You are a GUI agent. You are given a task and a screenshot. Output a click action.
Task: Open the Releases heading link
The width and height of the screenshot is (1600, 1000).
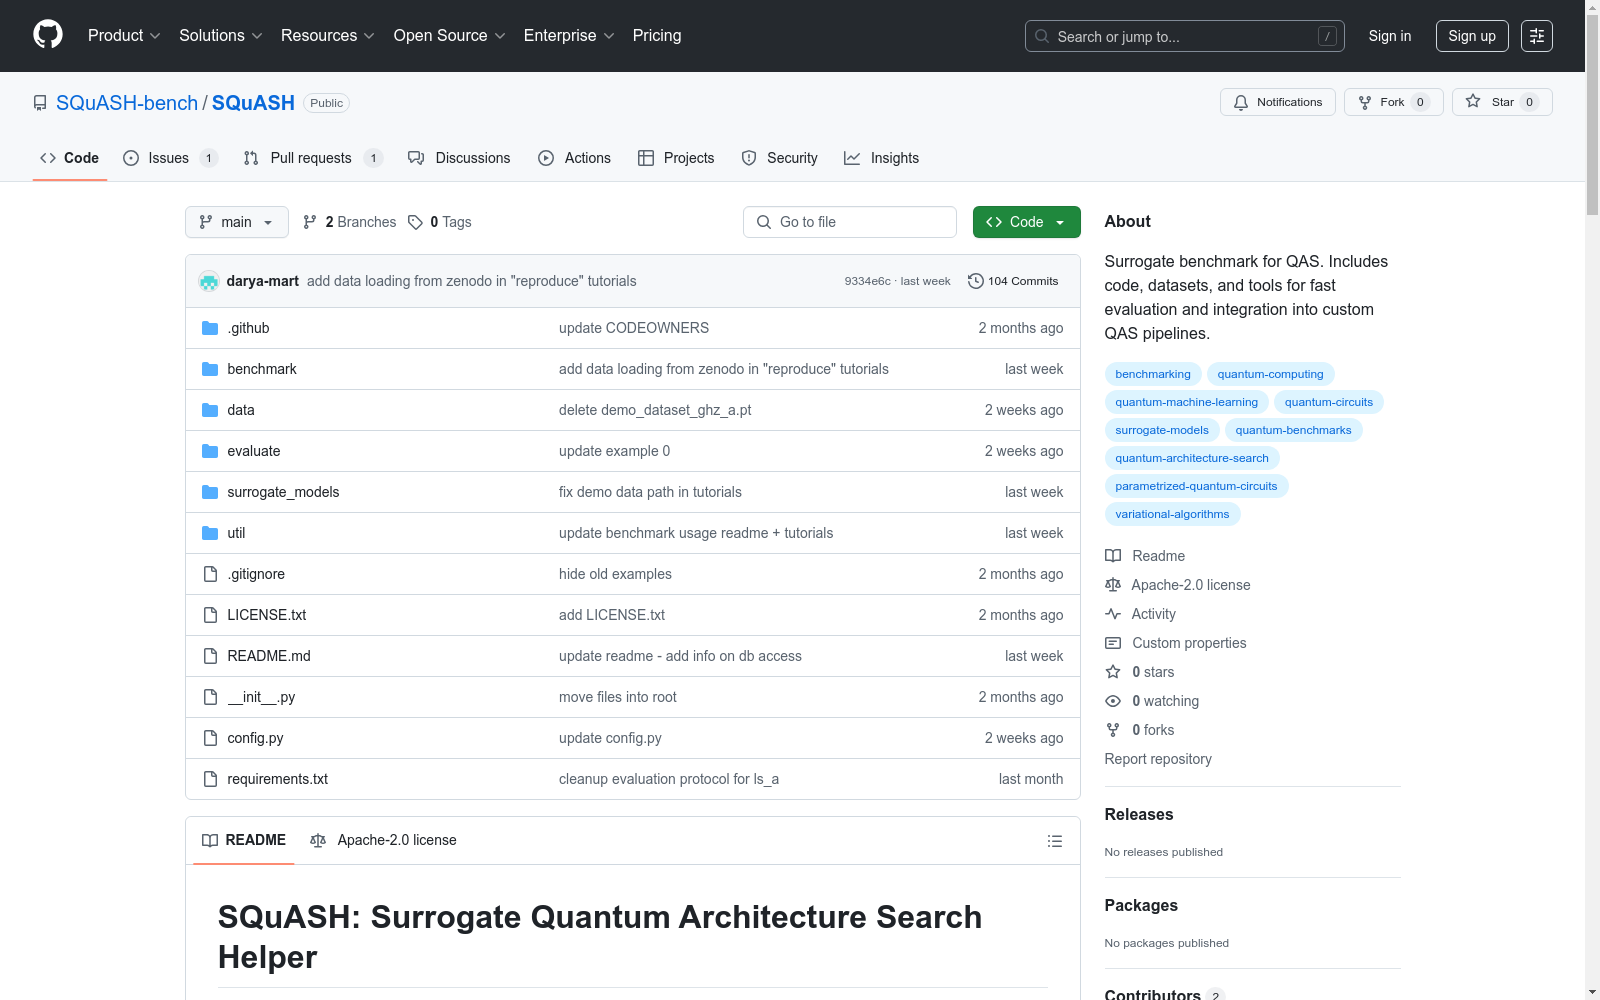(x=1139, y=814)
